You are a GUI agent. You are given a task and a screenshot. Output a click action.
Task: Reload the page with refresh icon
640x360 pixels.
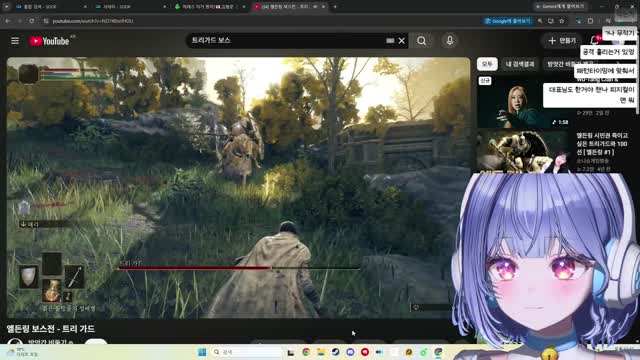[x=31, y=21]
